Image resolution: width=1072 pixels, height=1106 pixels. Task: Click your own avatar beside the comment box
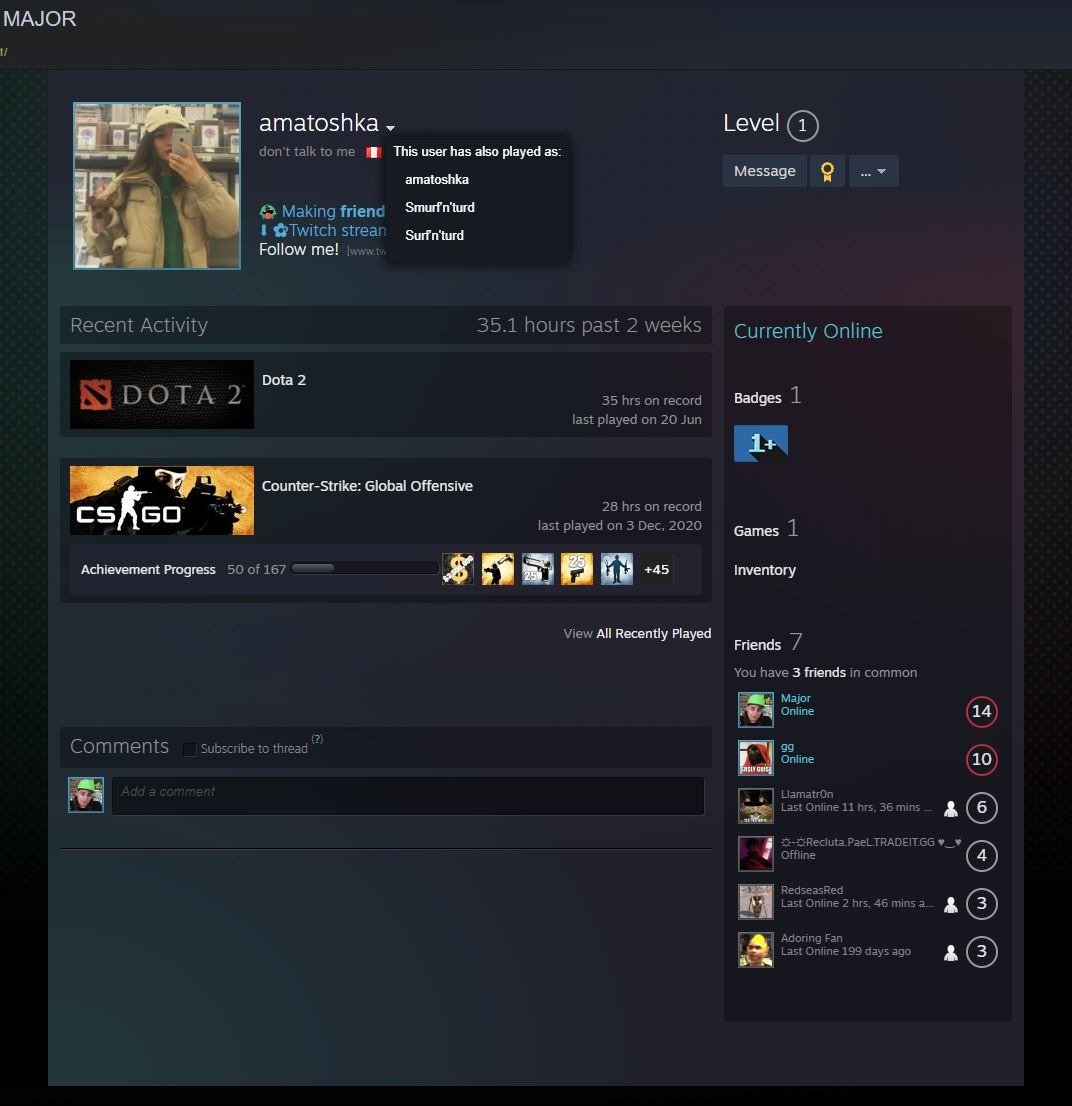coord(86,795)
